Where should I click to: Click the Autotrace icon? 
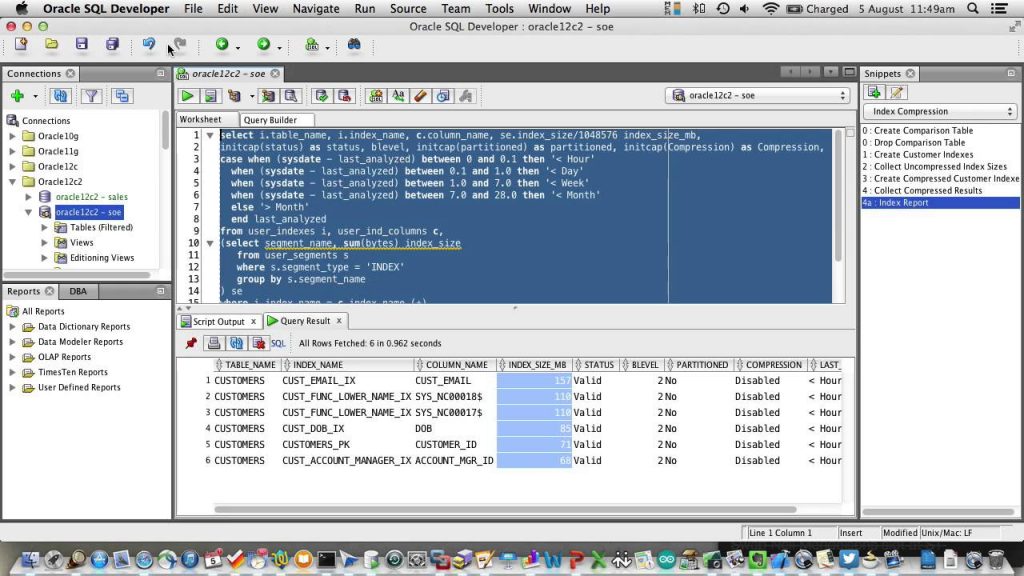point(268,96)
